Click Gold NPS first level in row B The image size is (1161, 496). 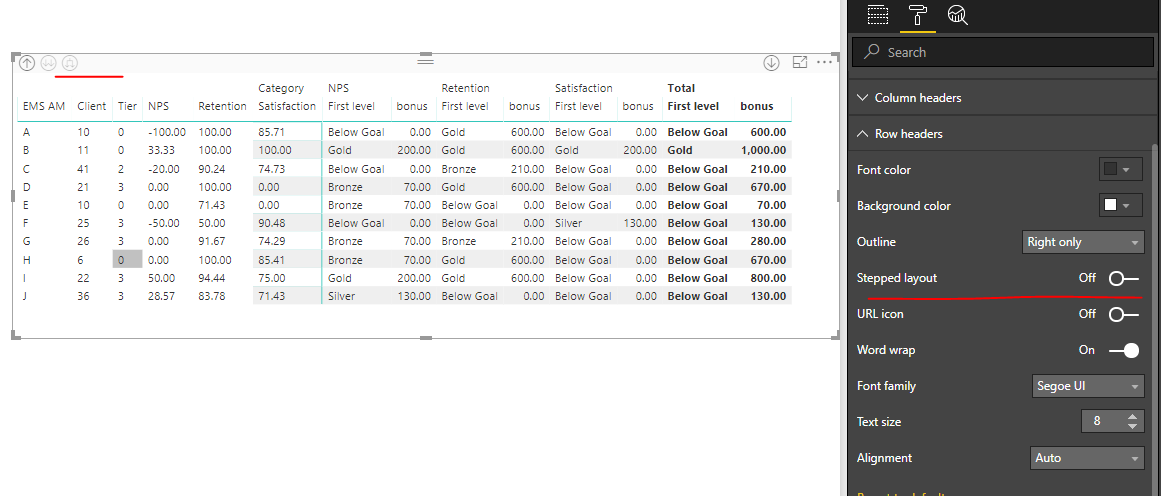tap(340, 150)
